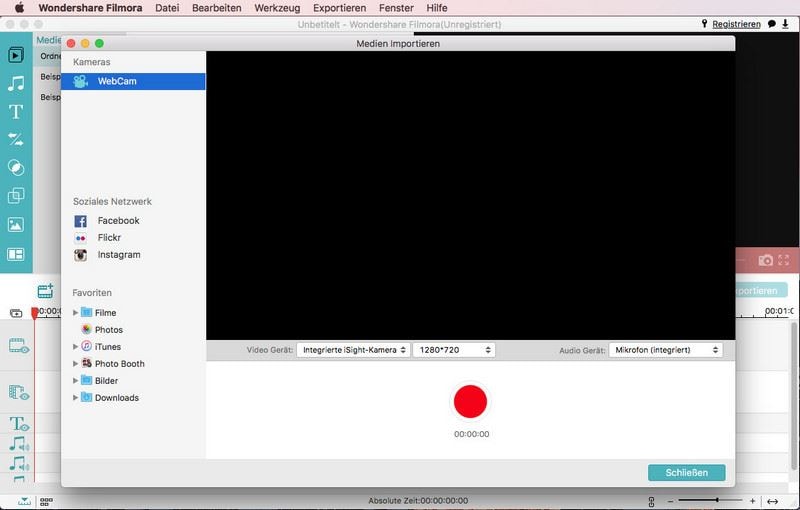Expand the Photo Booth folder

point(76,364)
